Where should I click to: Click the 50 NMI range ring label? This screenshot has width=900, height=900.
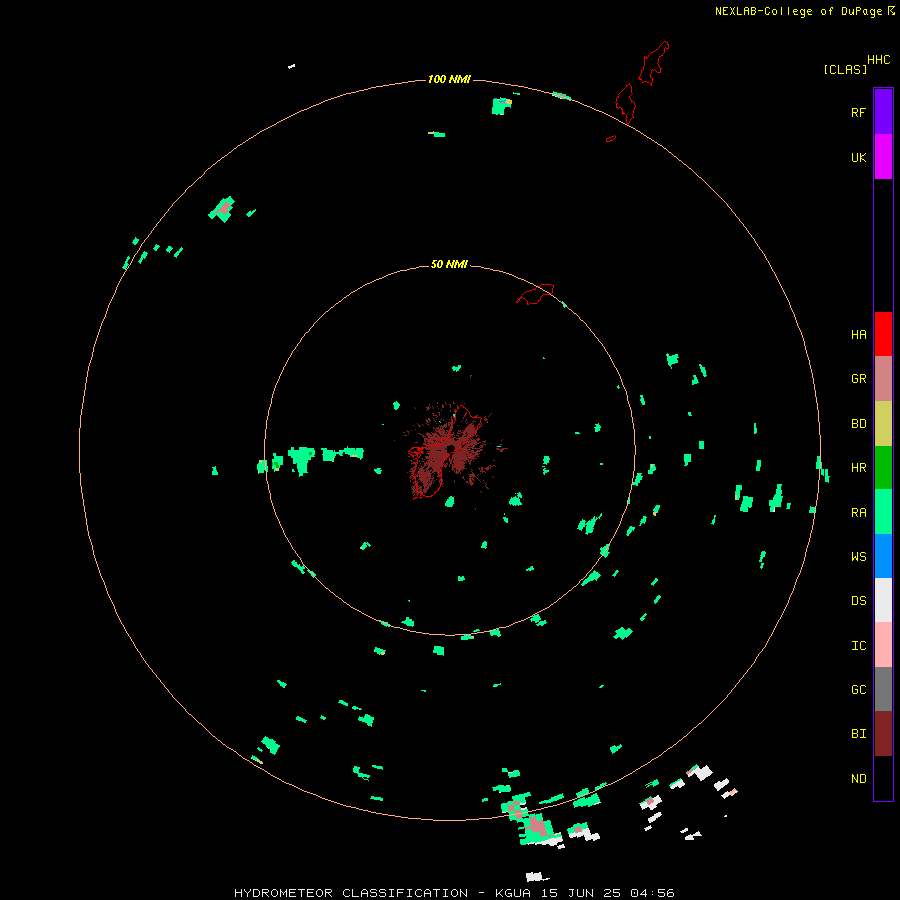449,264
